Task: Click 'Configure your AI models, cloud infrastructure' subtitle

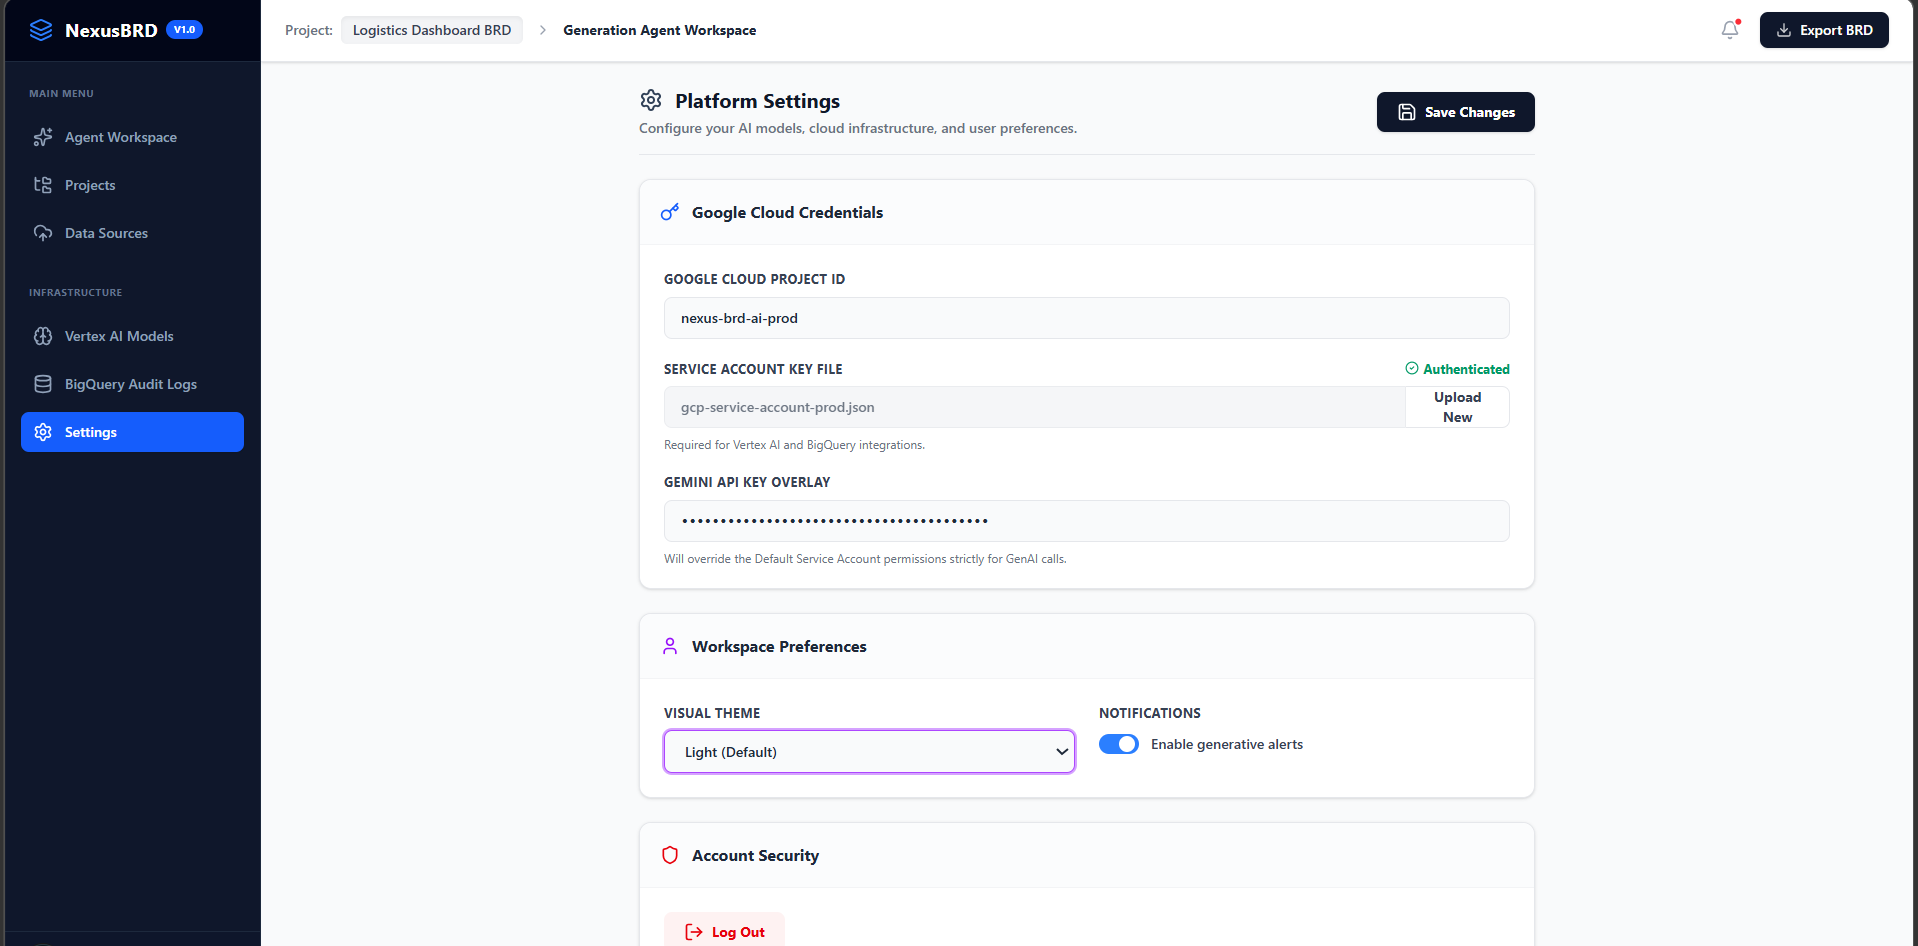Action: 858,128
